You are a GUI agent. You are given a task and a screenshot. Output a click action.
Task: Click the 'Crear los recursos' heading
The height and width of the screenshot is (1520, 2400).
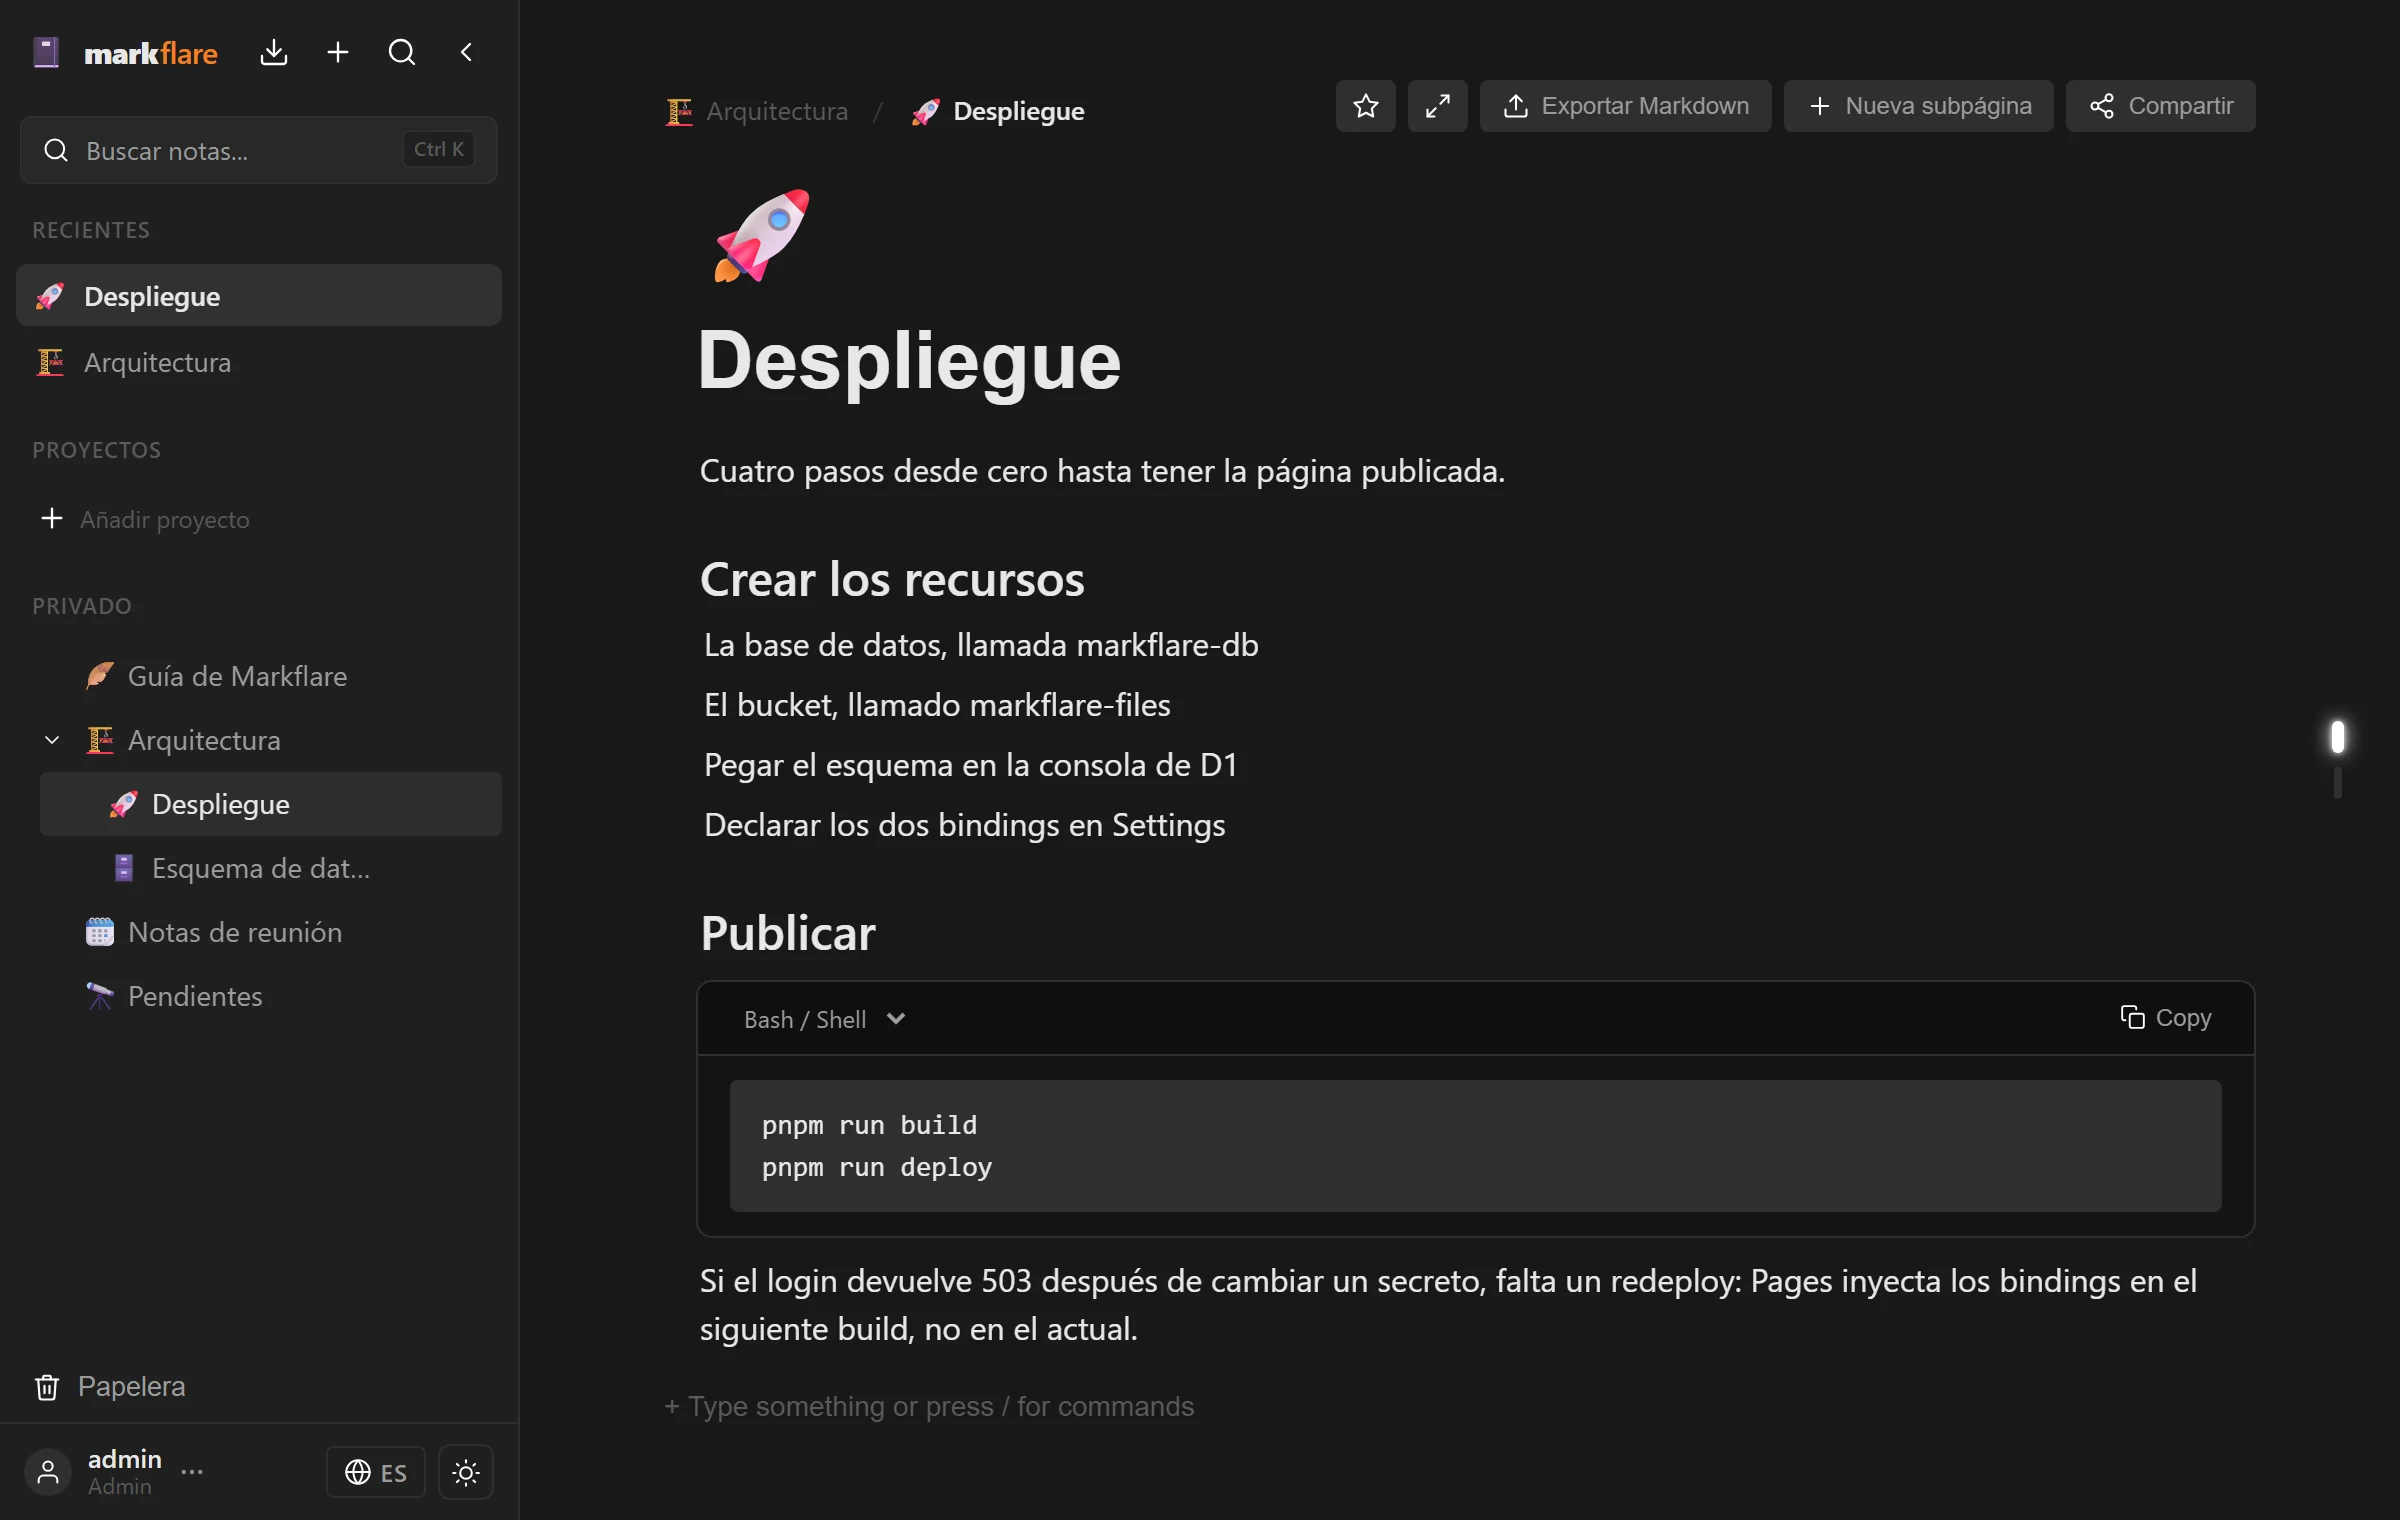pos(892,580)
